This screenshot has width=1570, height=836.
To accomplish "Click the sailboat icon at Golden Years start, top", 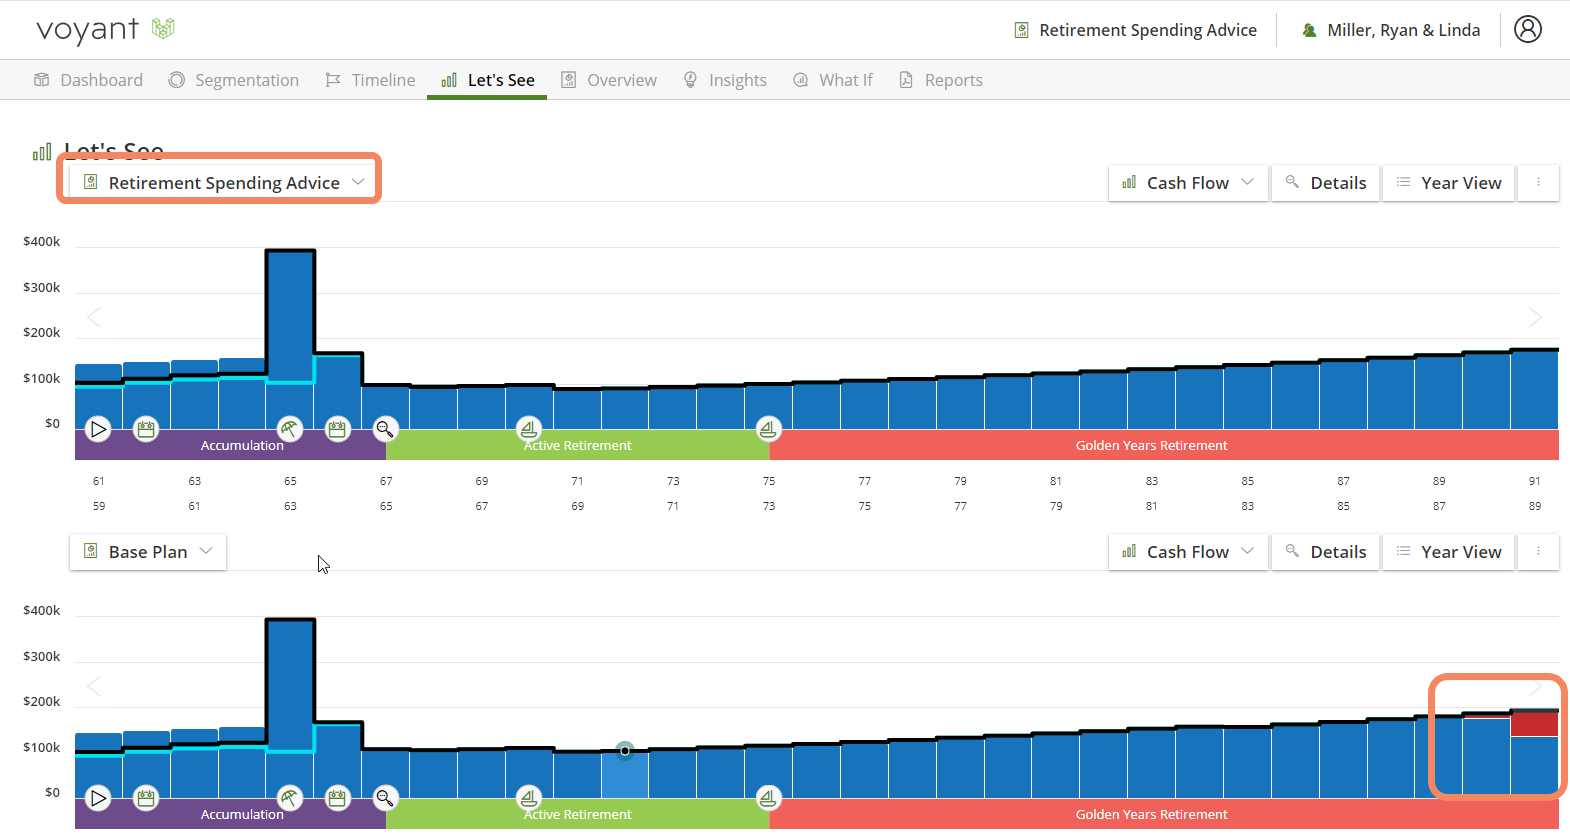I will coord(768,430).
